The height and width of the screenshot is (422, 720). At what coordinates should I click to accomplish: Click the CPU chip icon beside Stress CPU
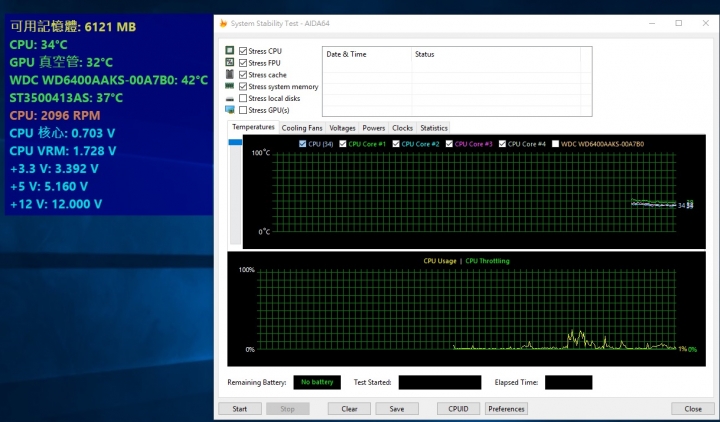230,50
